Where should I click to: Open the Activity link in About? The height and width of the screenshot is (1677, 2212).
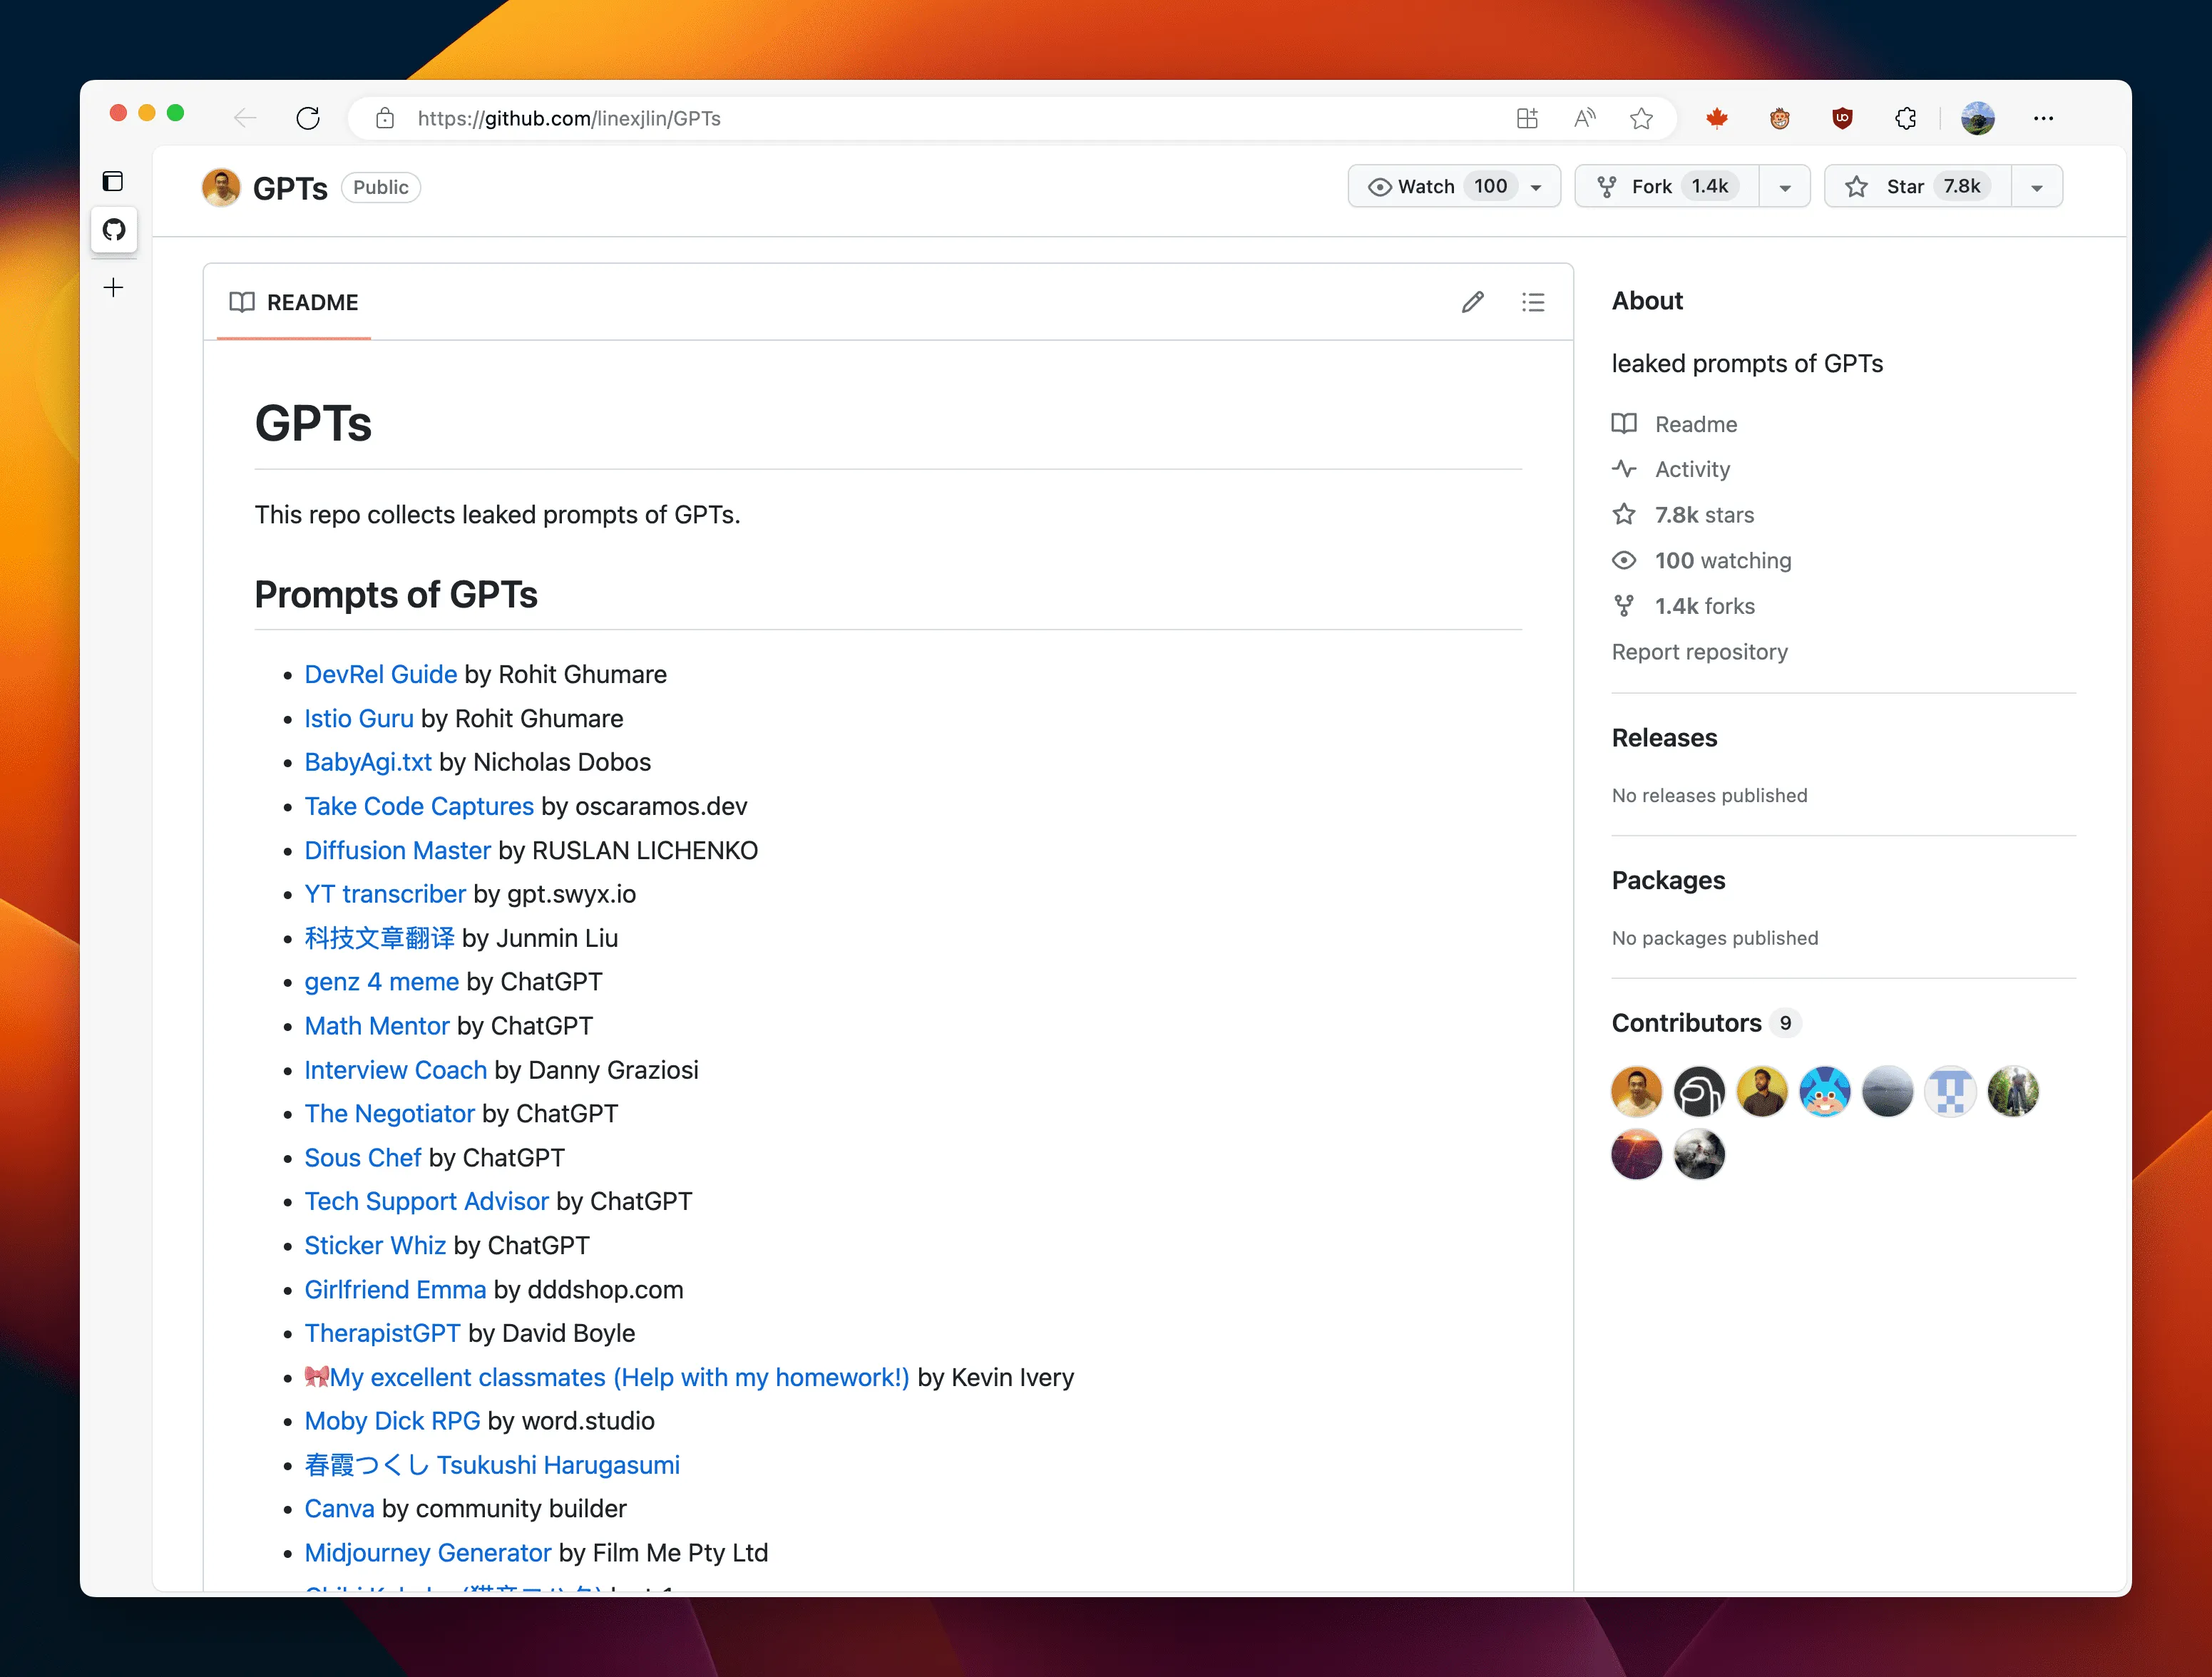pyautogui.click(x=1692, y=469)
